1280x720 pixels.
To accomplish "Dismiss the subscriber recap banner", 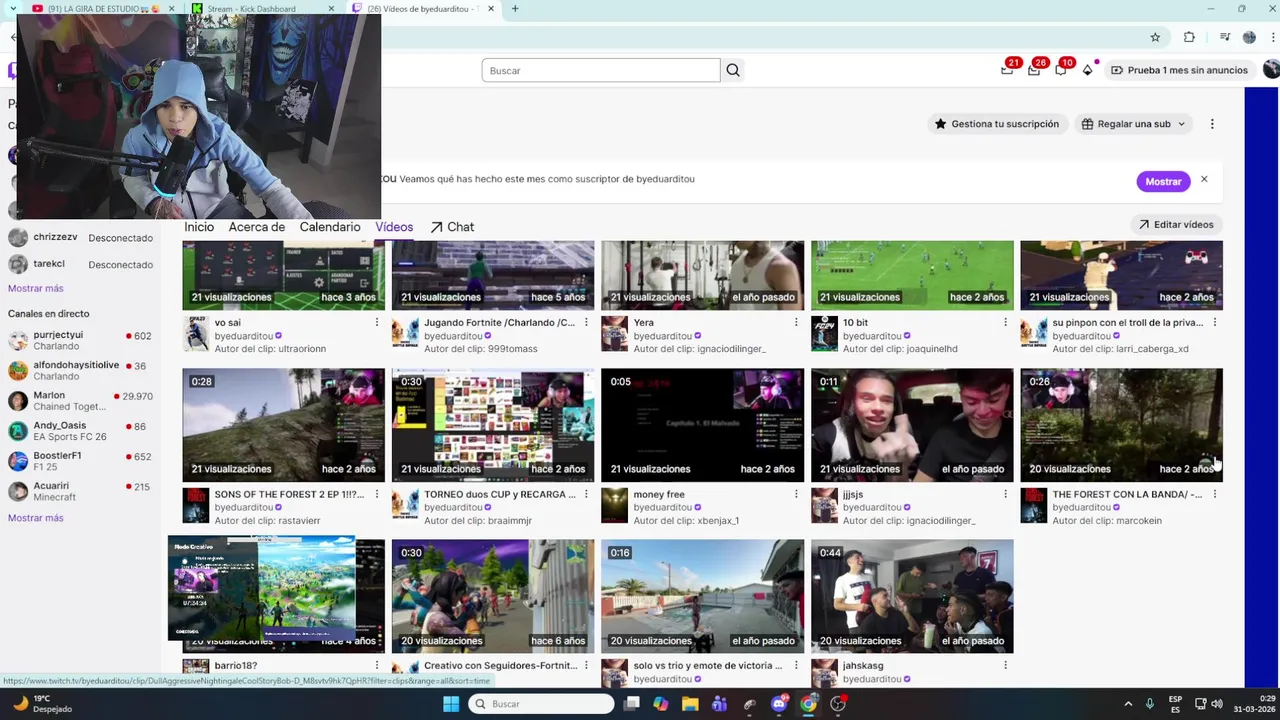I will [x=1204, y=179].
